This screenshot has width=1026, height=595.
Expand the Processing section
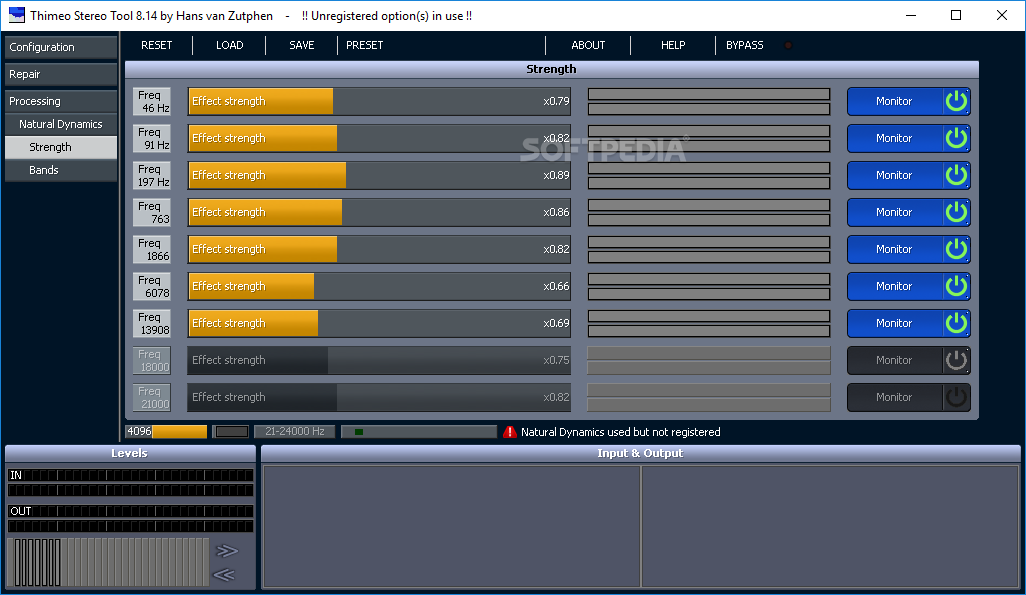pyautogui.click(x=61, y=101)
